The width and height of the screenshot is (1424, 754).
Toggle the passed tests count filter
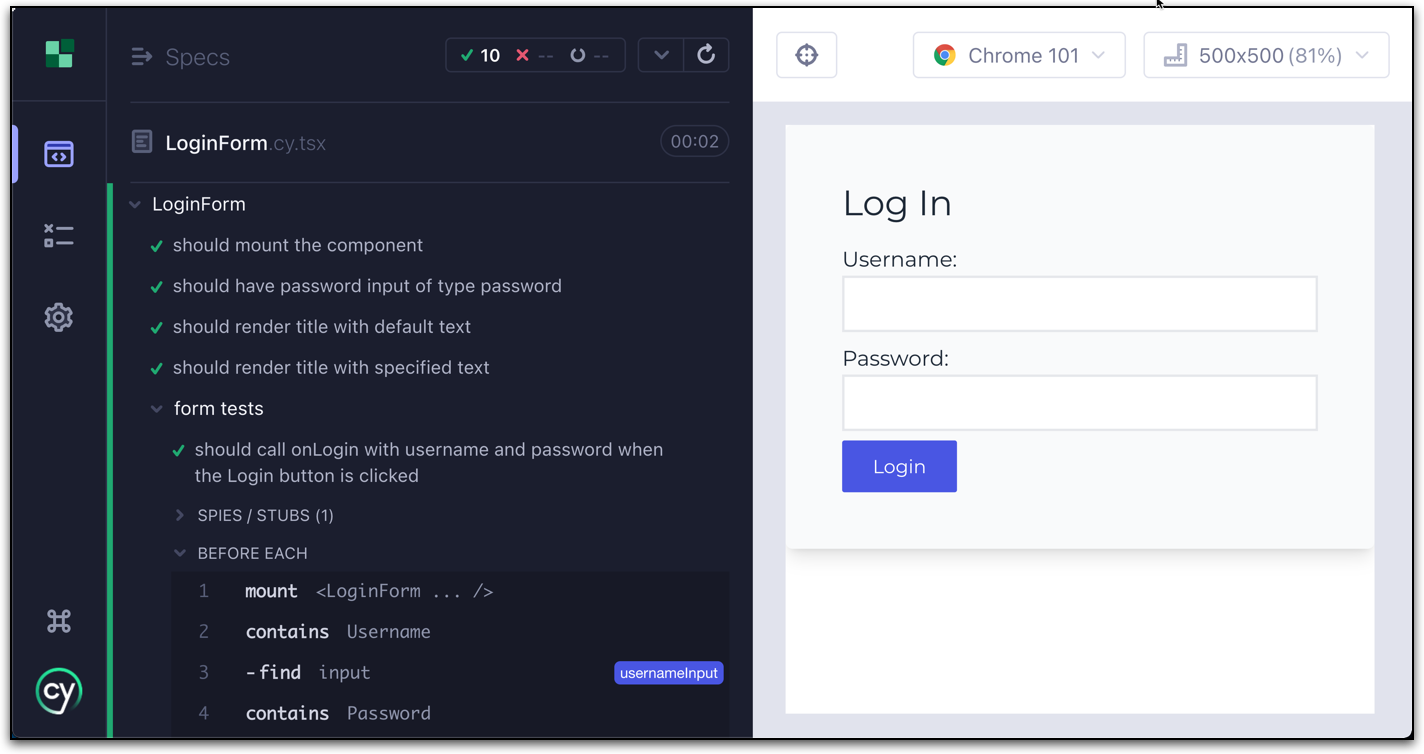(x=478, y=55)
